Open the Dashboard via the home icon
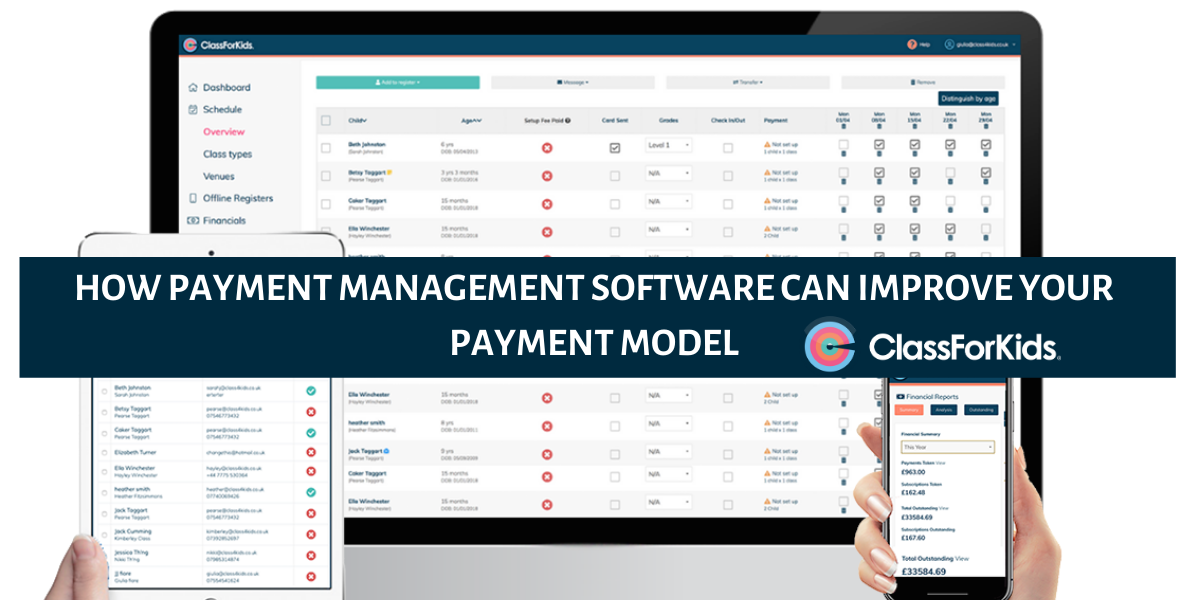The width and height of the screenshot is (1200, 600). point(191,88)
